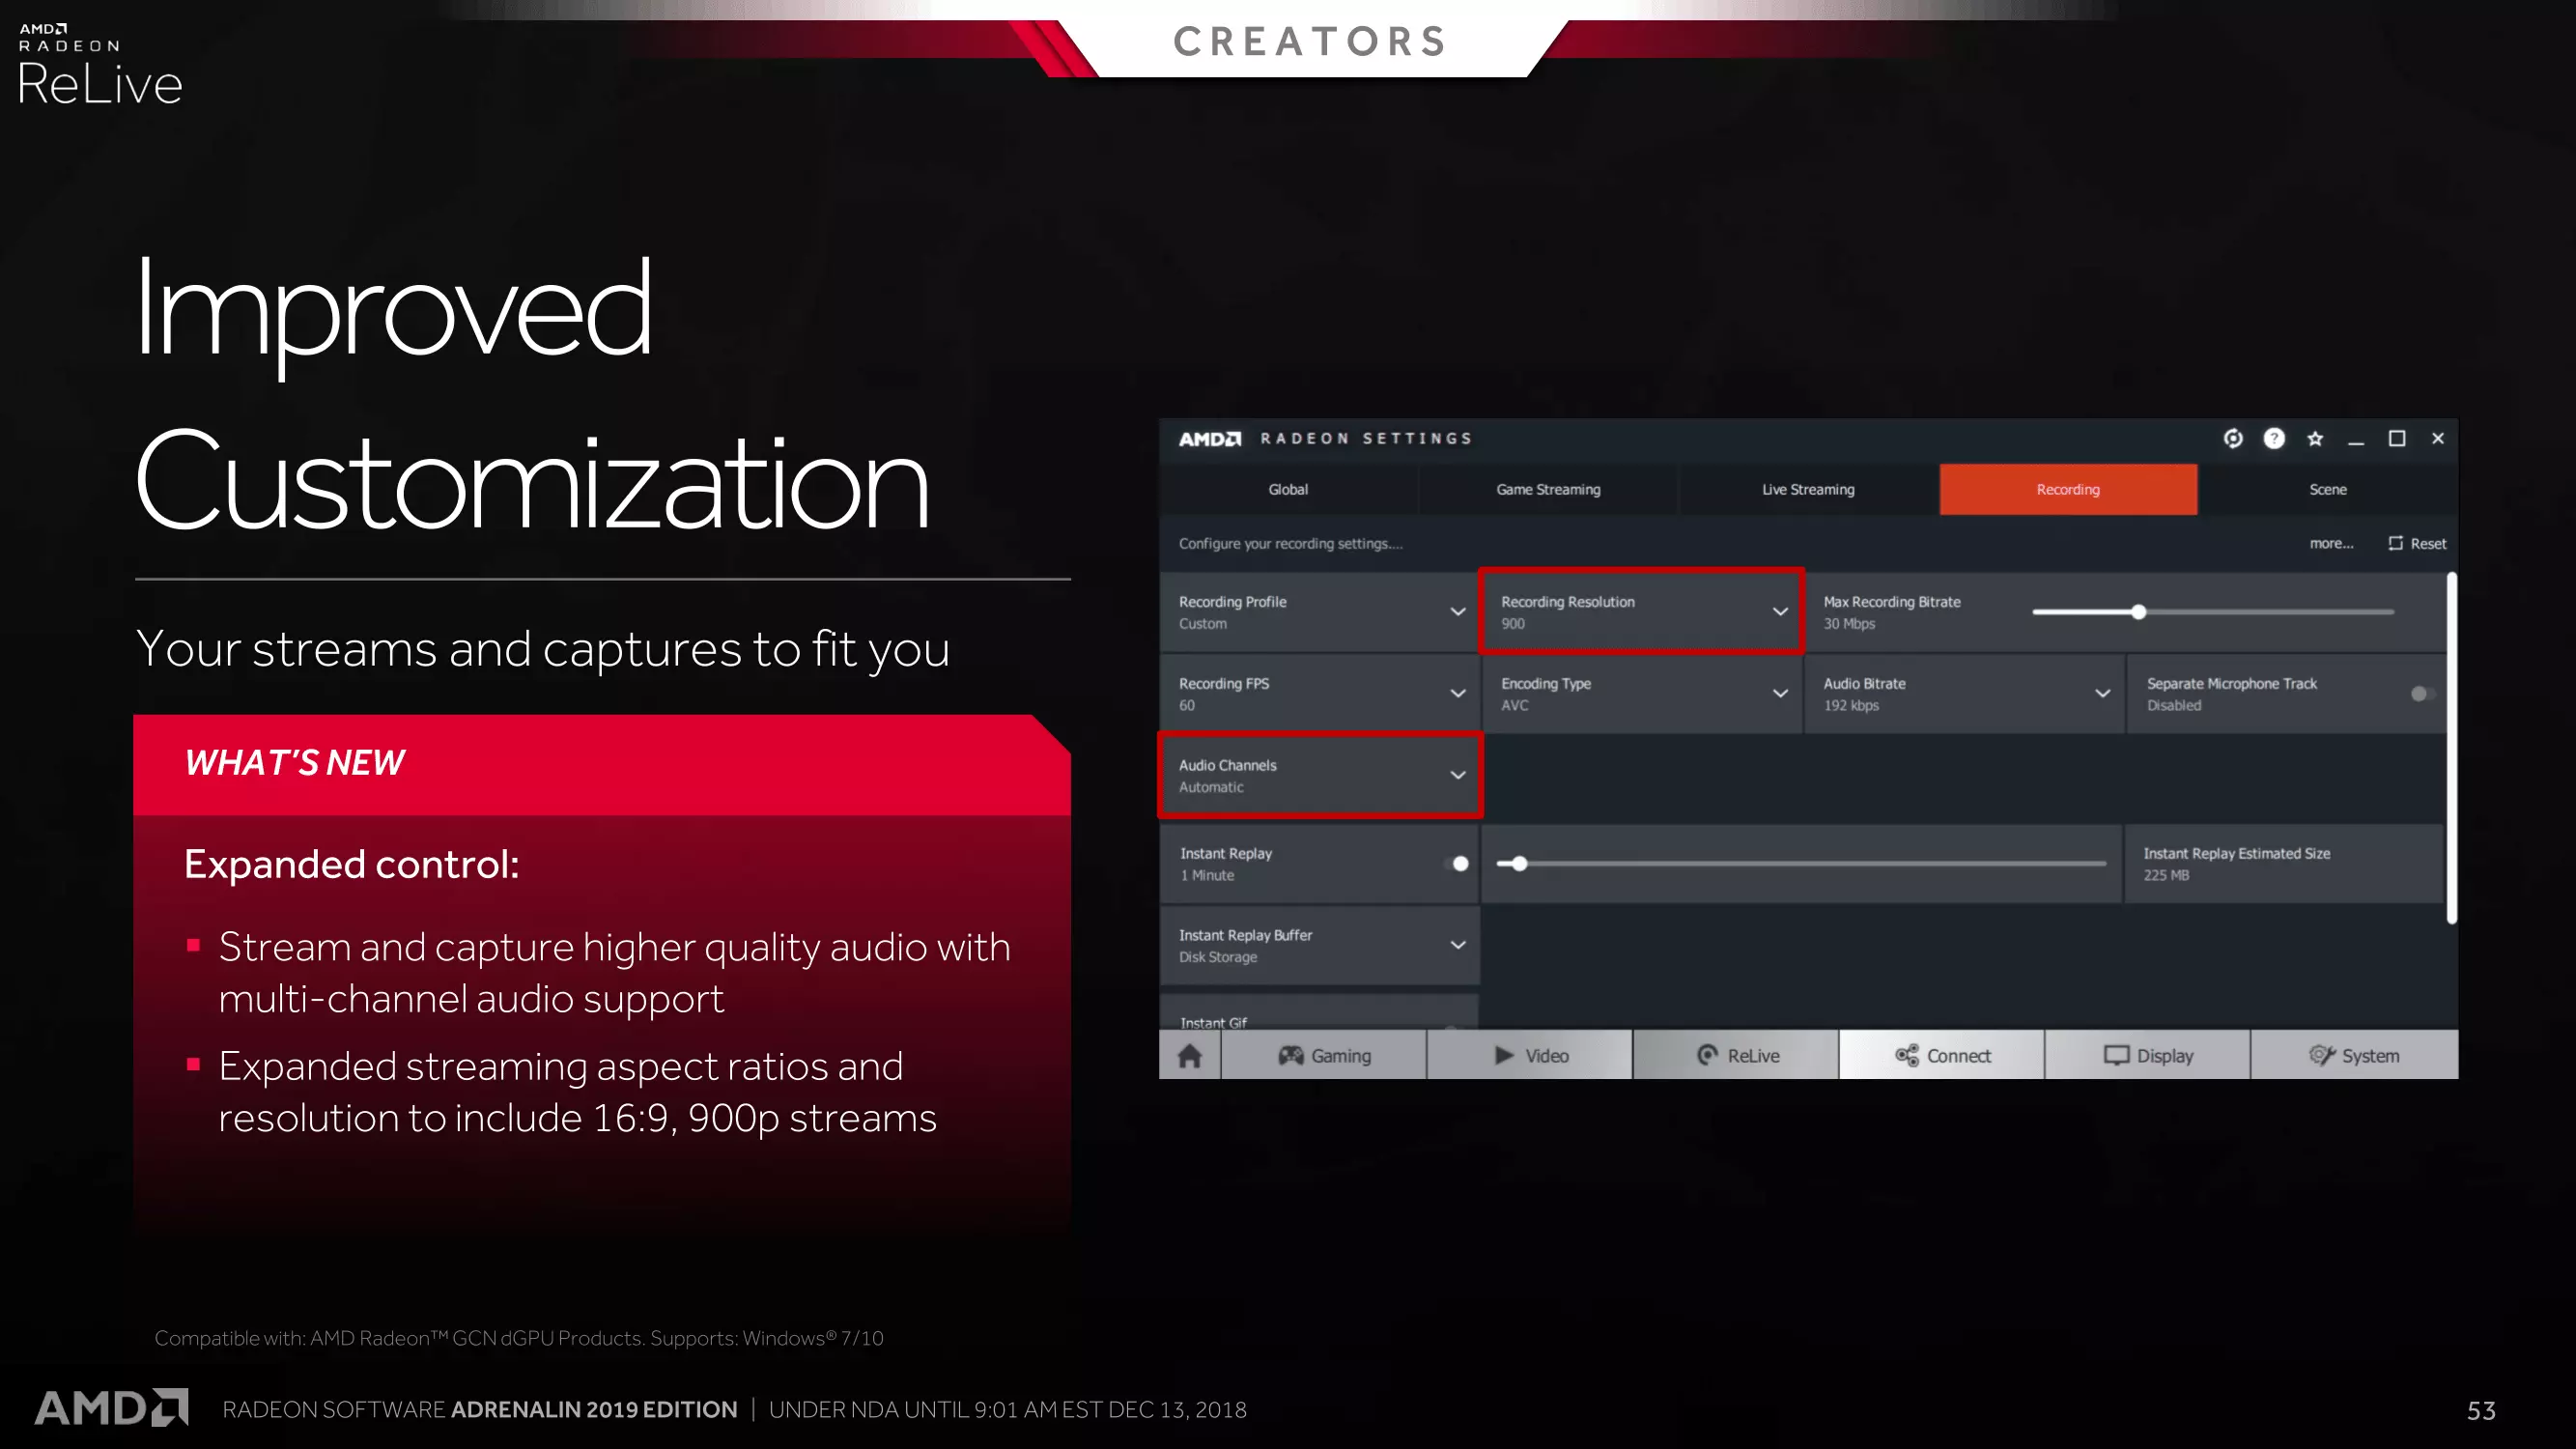Click the '30 Mbps' bitrate value
The width and height of the screenshot is (2576, 1449).
[1849, 624]
